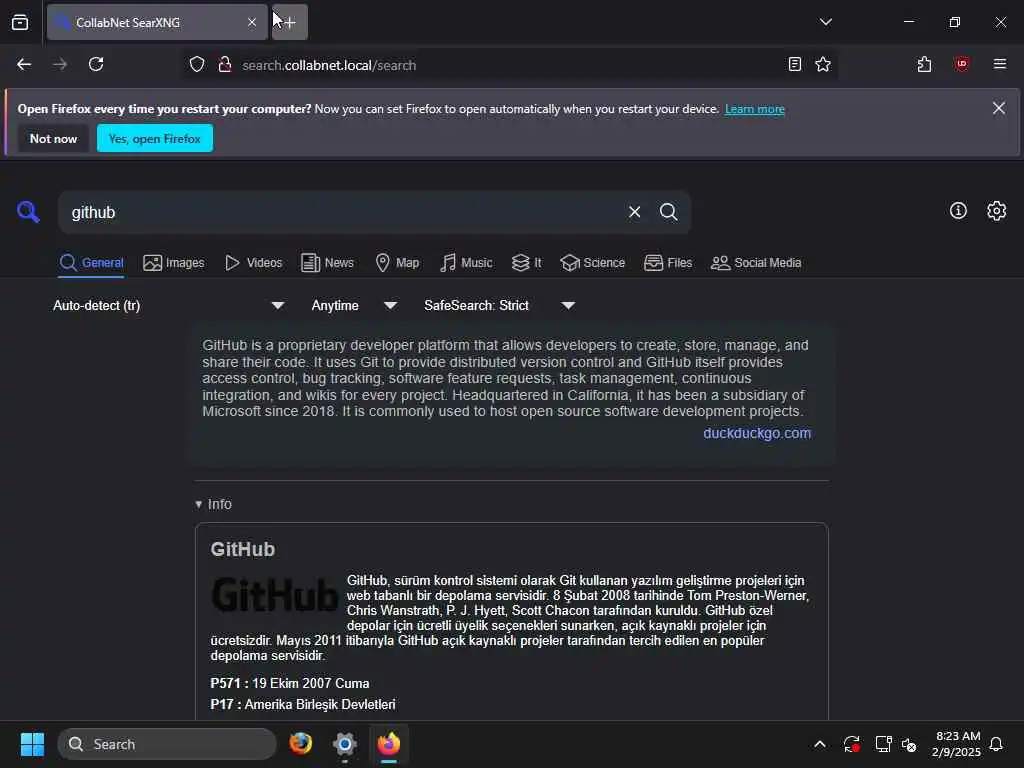Viewport: 1024px width, 768px height.
Task: Switch to Science category
Action: tap(592, 263)
